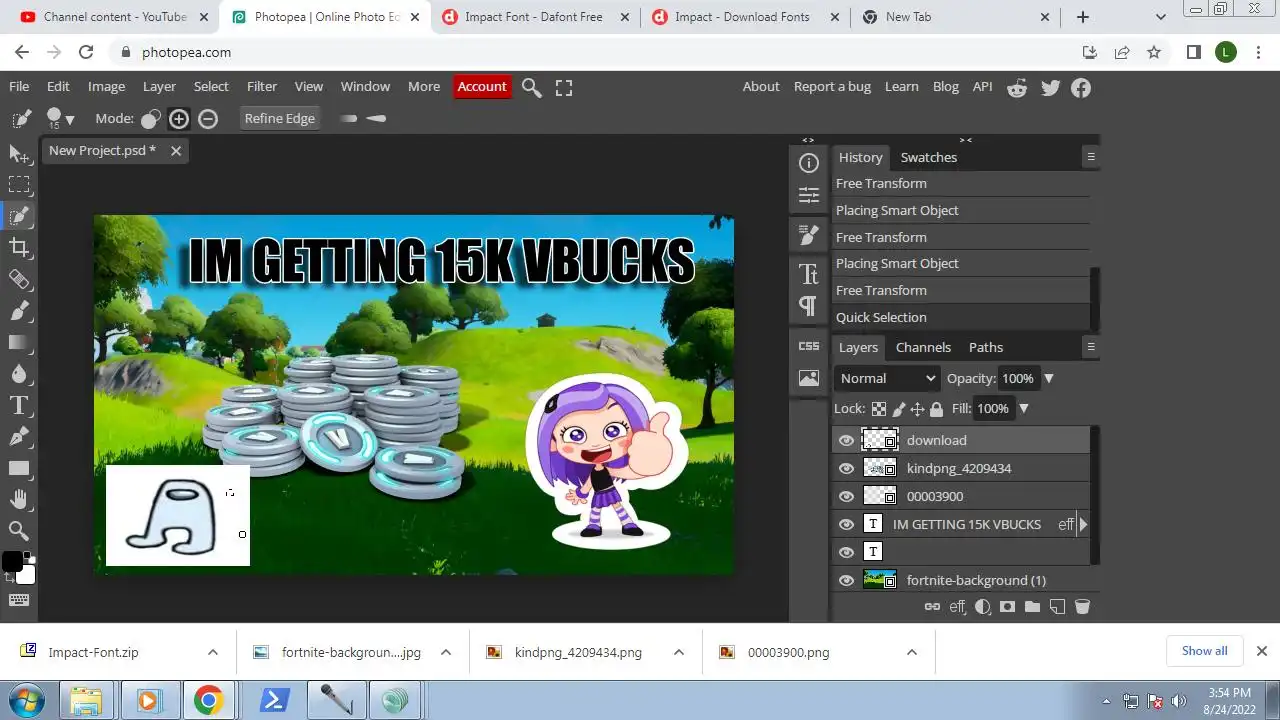Select the Gradient tool
Viewport: 1280px width, 720px height.
[x=19, y=342]
